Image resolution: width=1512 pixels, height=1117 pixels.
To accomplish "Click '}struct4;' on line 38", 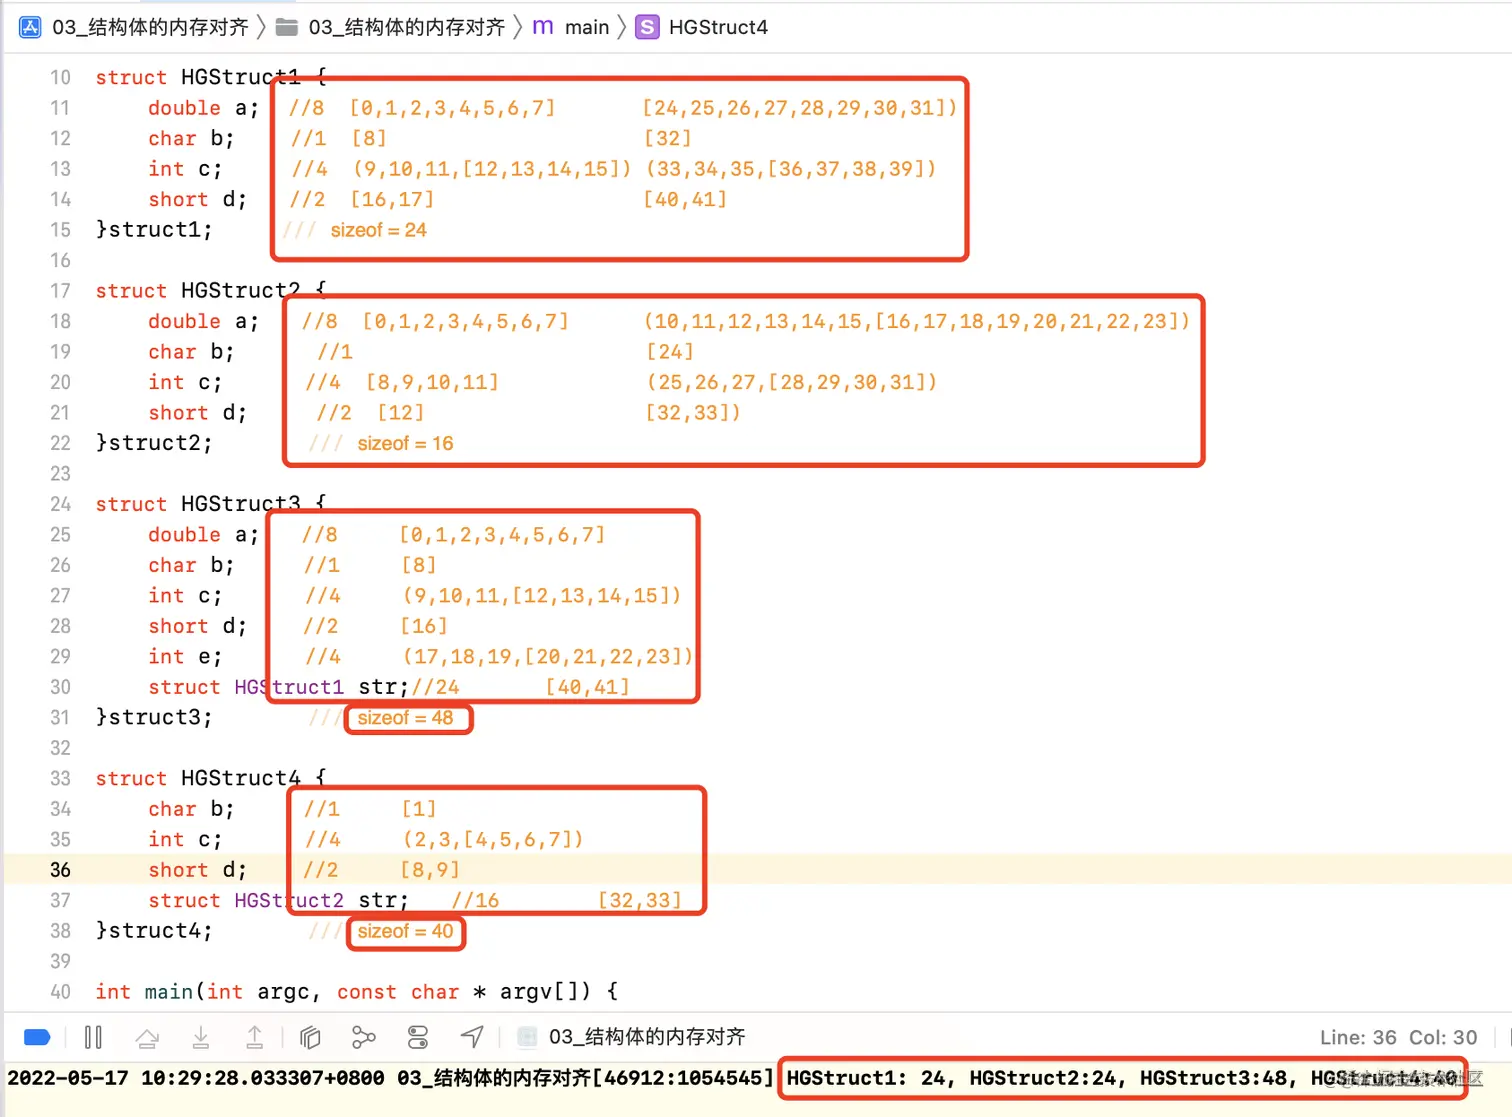I will coord(154,931).
